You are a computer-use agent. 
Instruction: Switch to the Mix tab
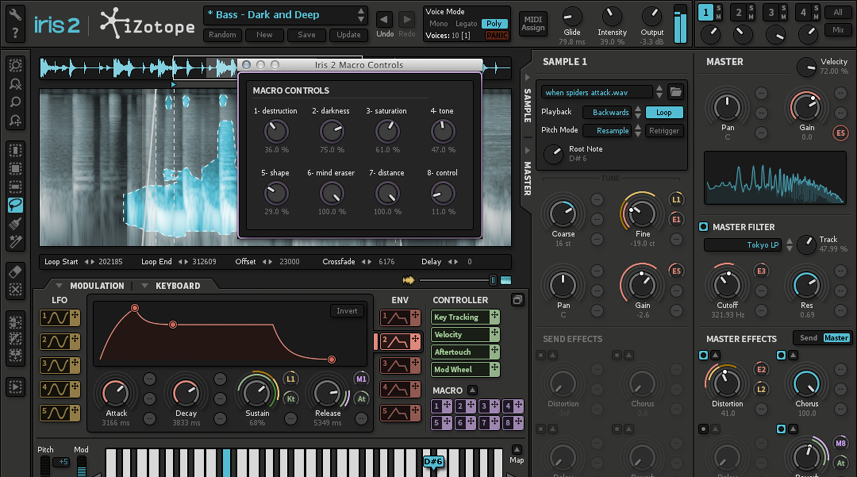click(837, 30)
